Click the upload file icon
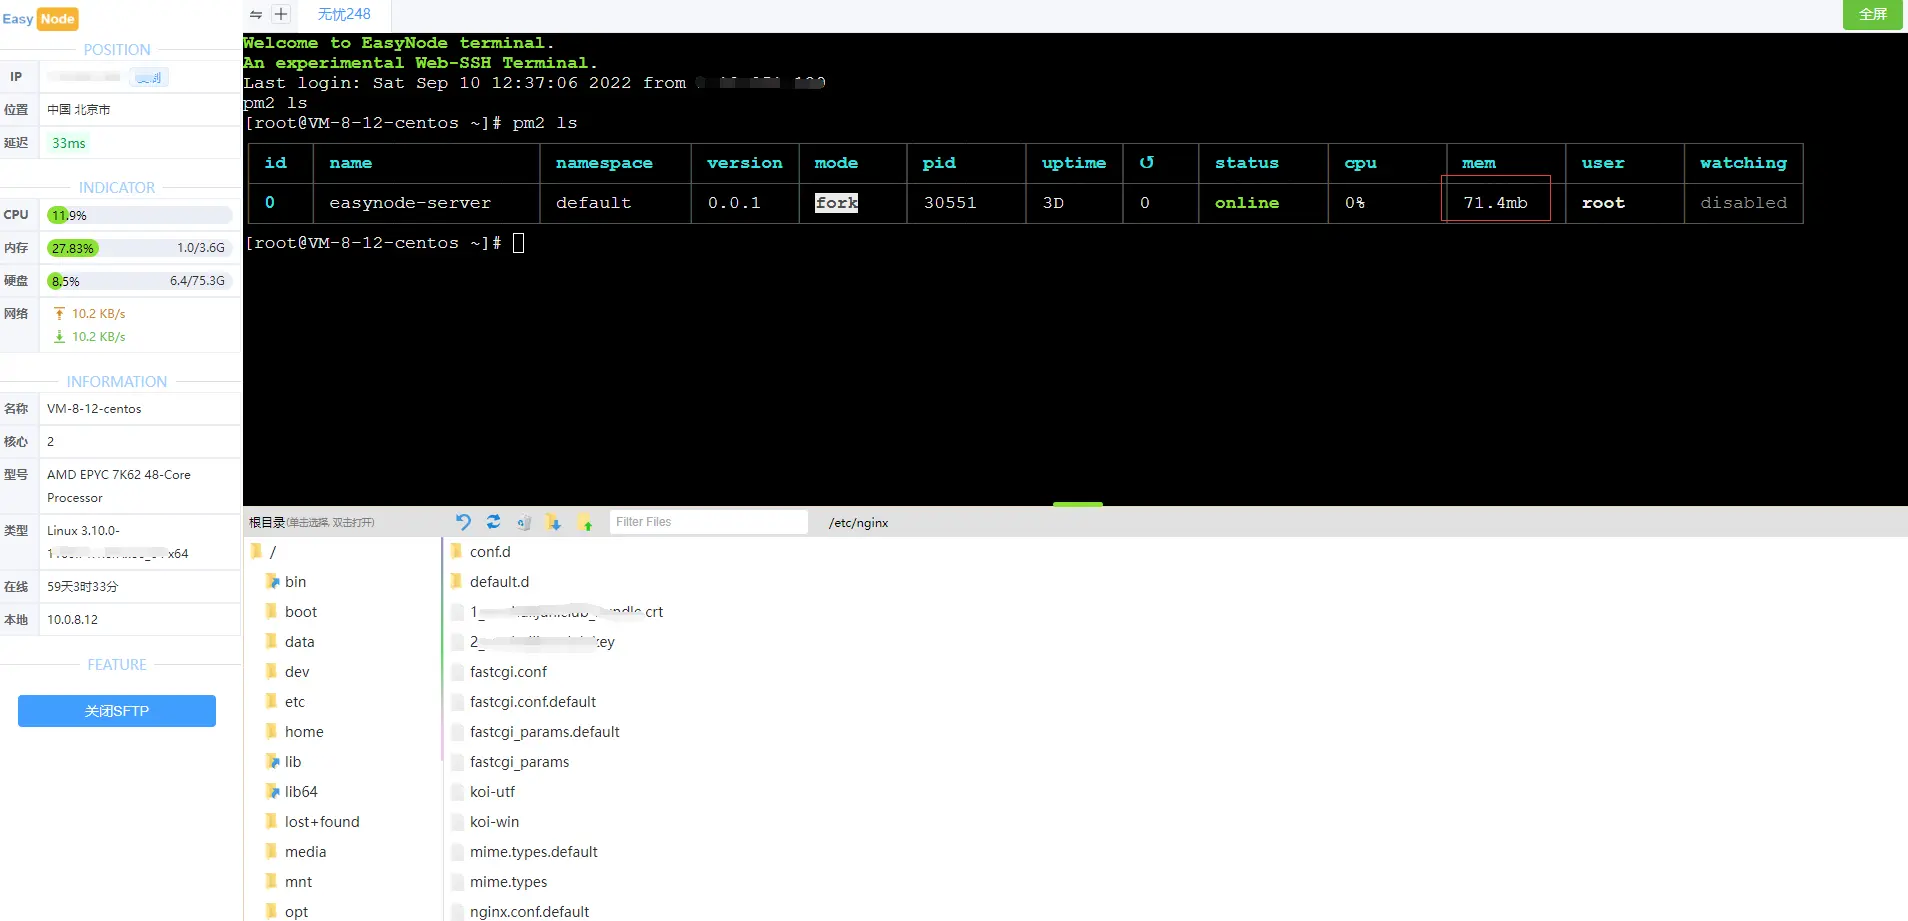 coord(586,522)
